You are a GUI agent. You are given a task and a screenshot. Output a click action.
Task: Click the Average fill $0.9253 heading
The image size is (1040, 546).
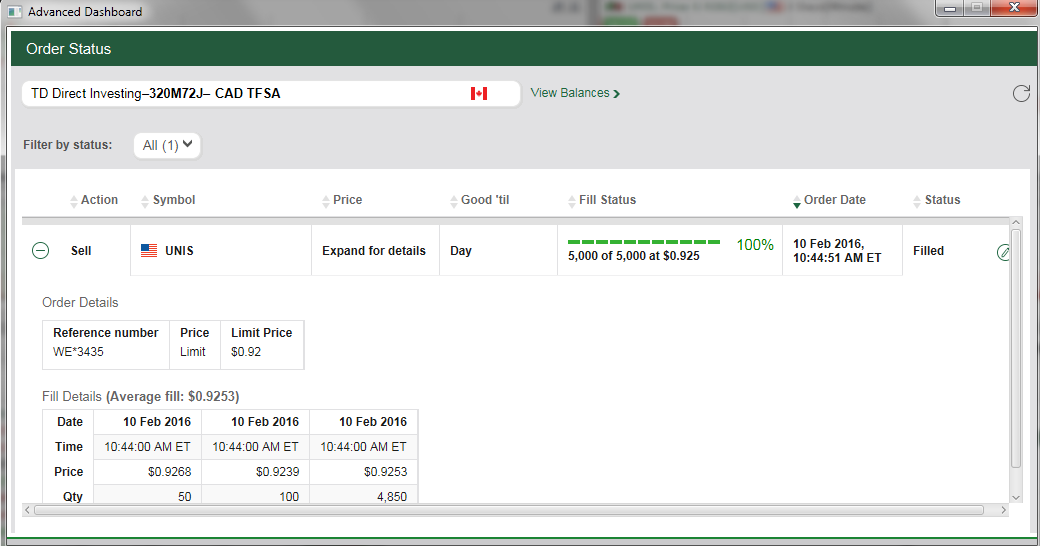coord(172,397)
